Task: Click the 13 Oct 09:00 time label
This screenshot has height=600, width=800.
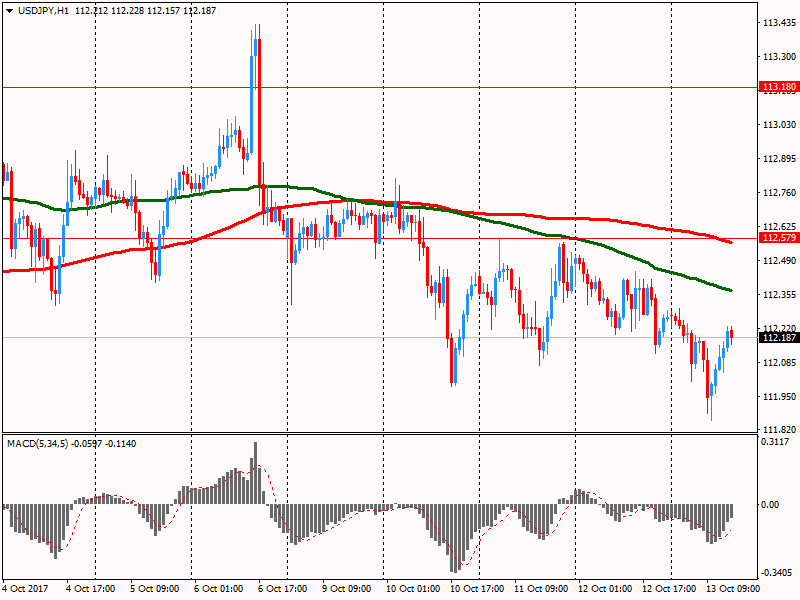Action: point(733,589)
